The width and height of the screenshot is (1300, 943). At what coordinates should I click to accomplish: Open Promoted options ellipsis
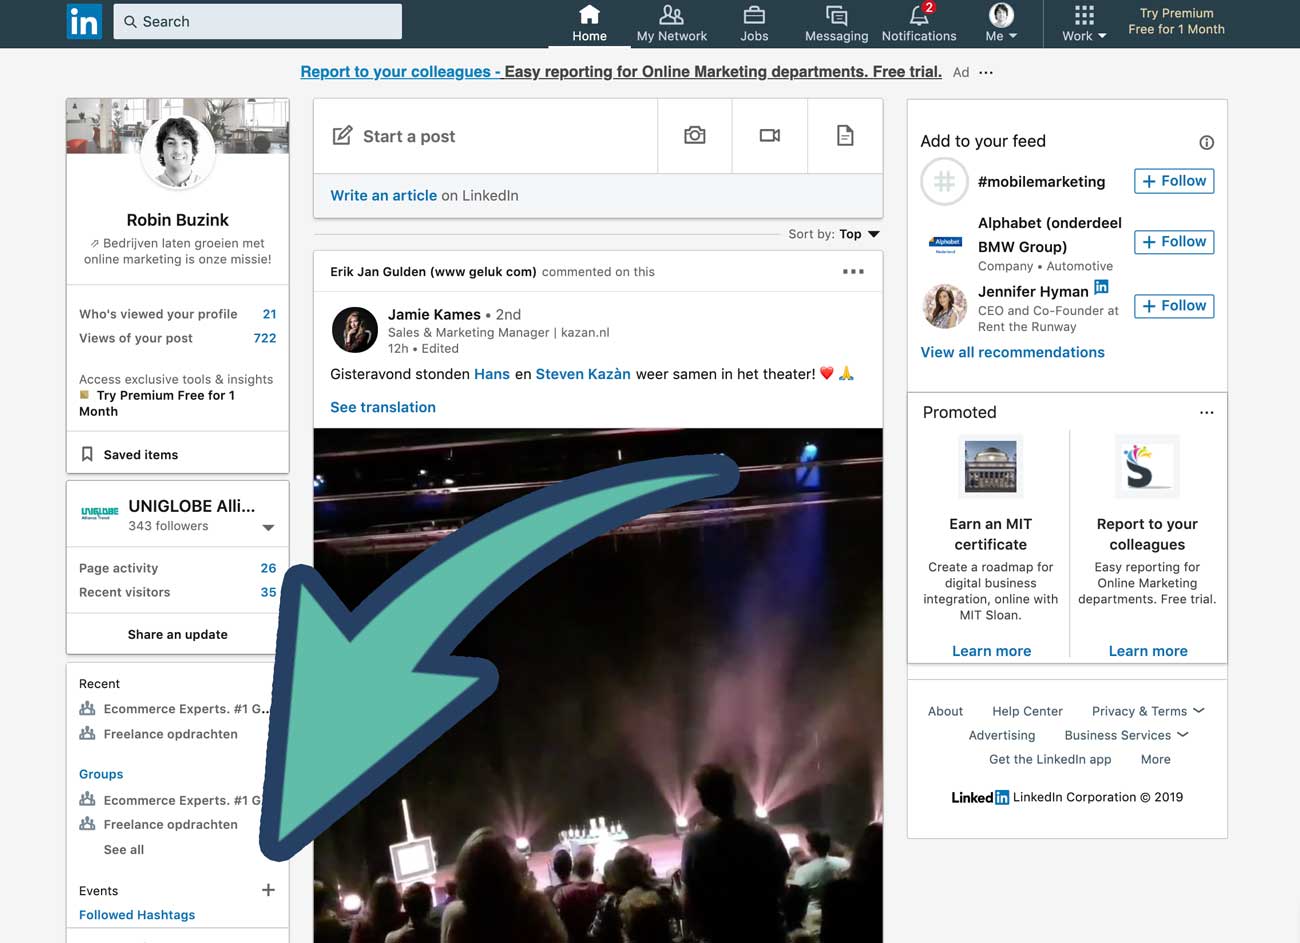tap(1207, 412)
